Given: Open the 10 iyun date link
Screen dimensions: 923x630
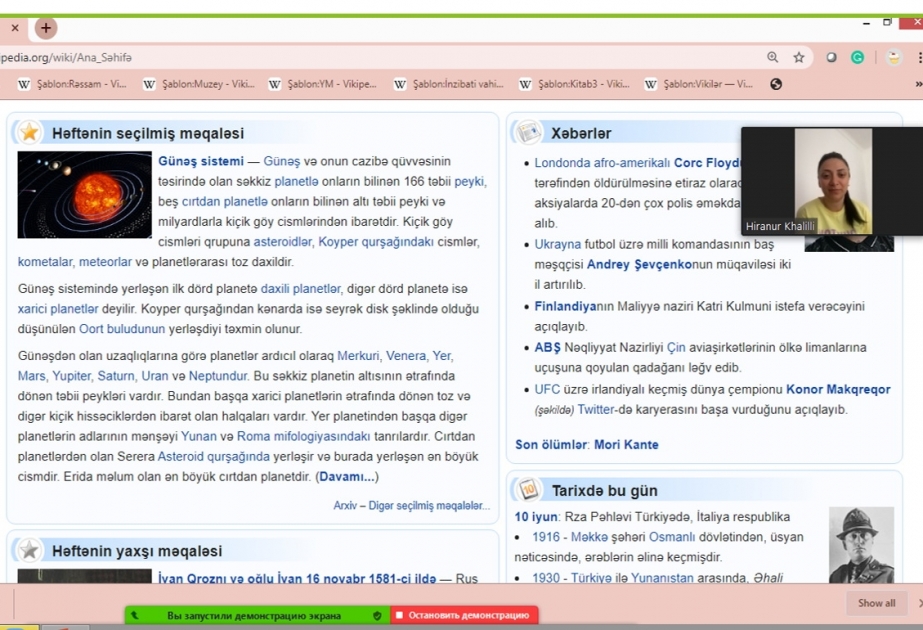Looking at the screenshot, I should pos(536,517).
